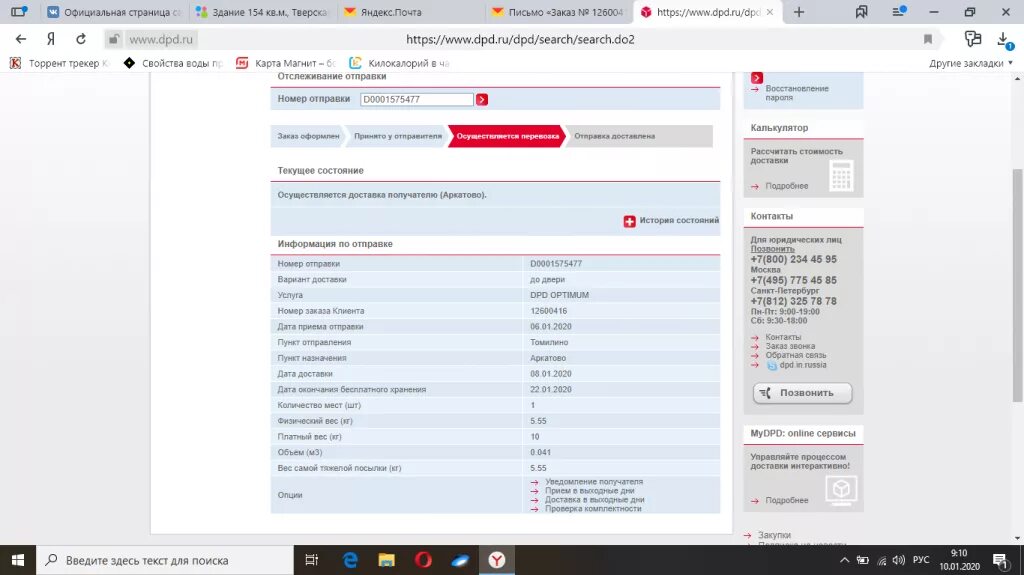Close the dpd.ru browser tab

click(769, 12)
